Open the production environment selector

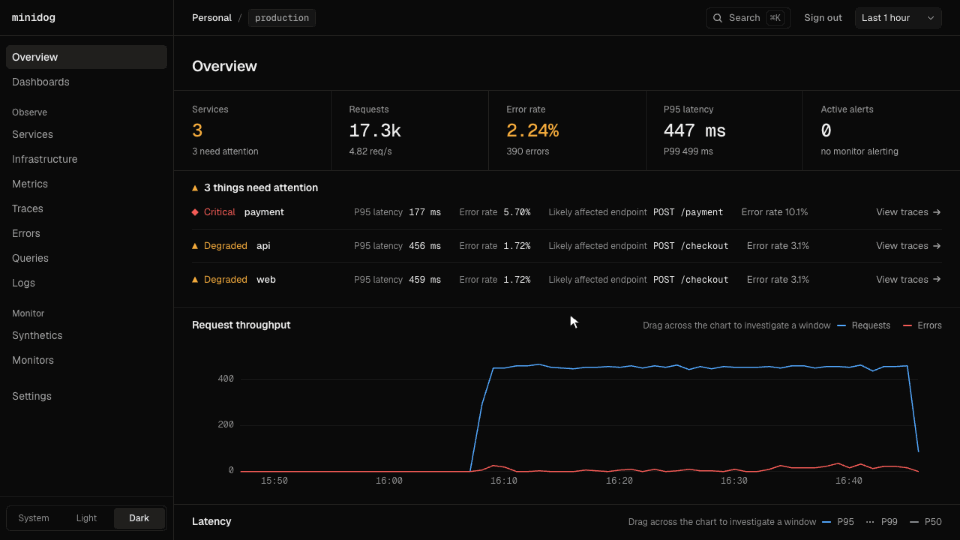282,18
